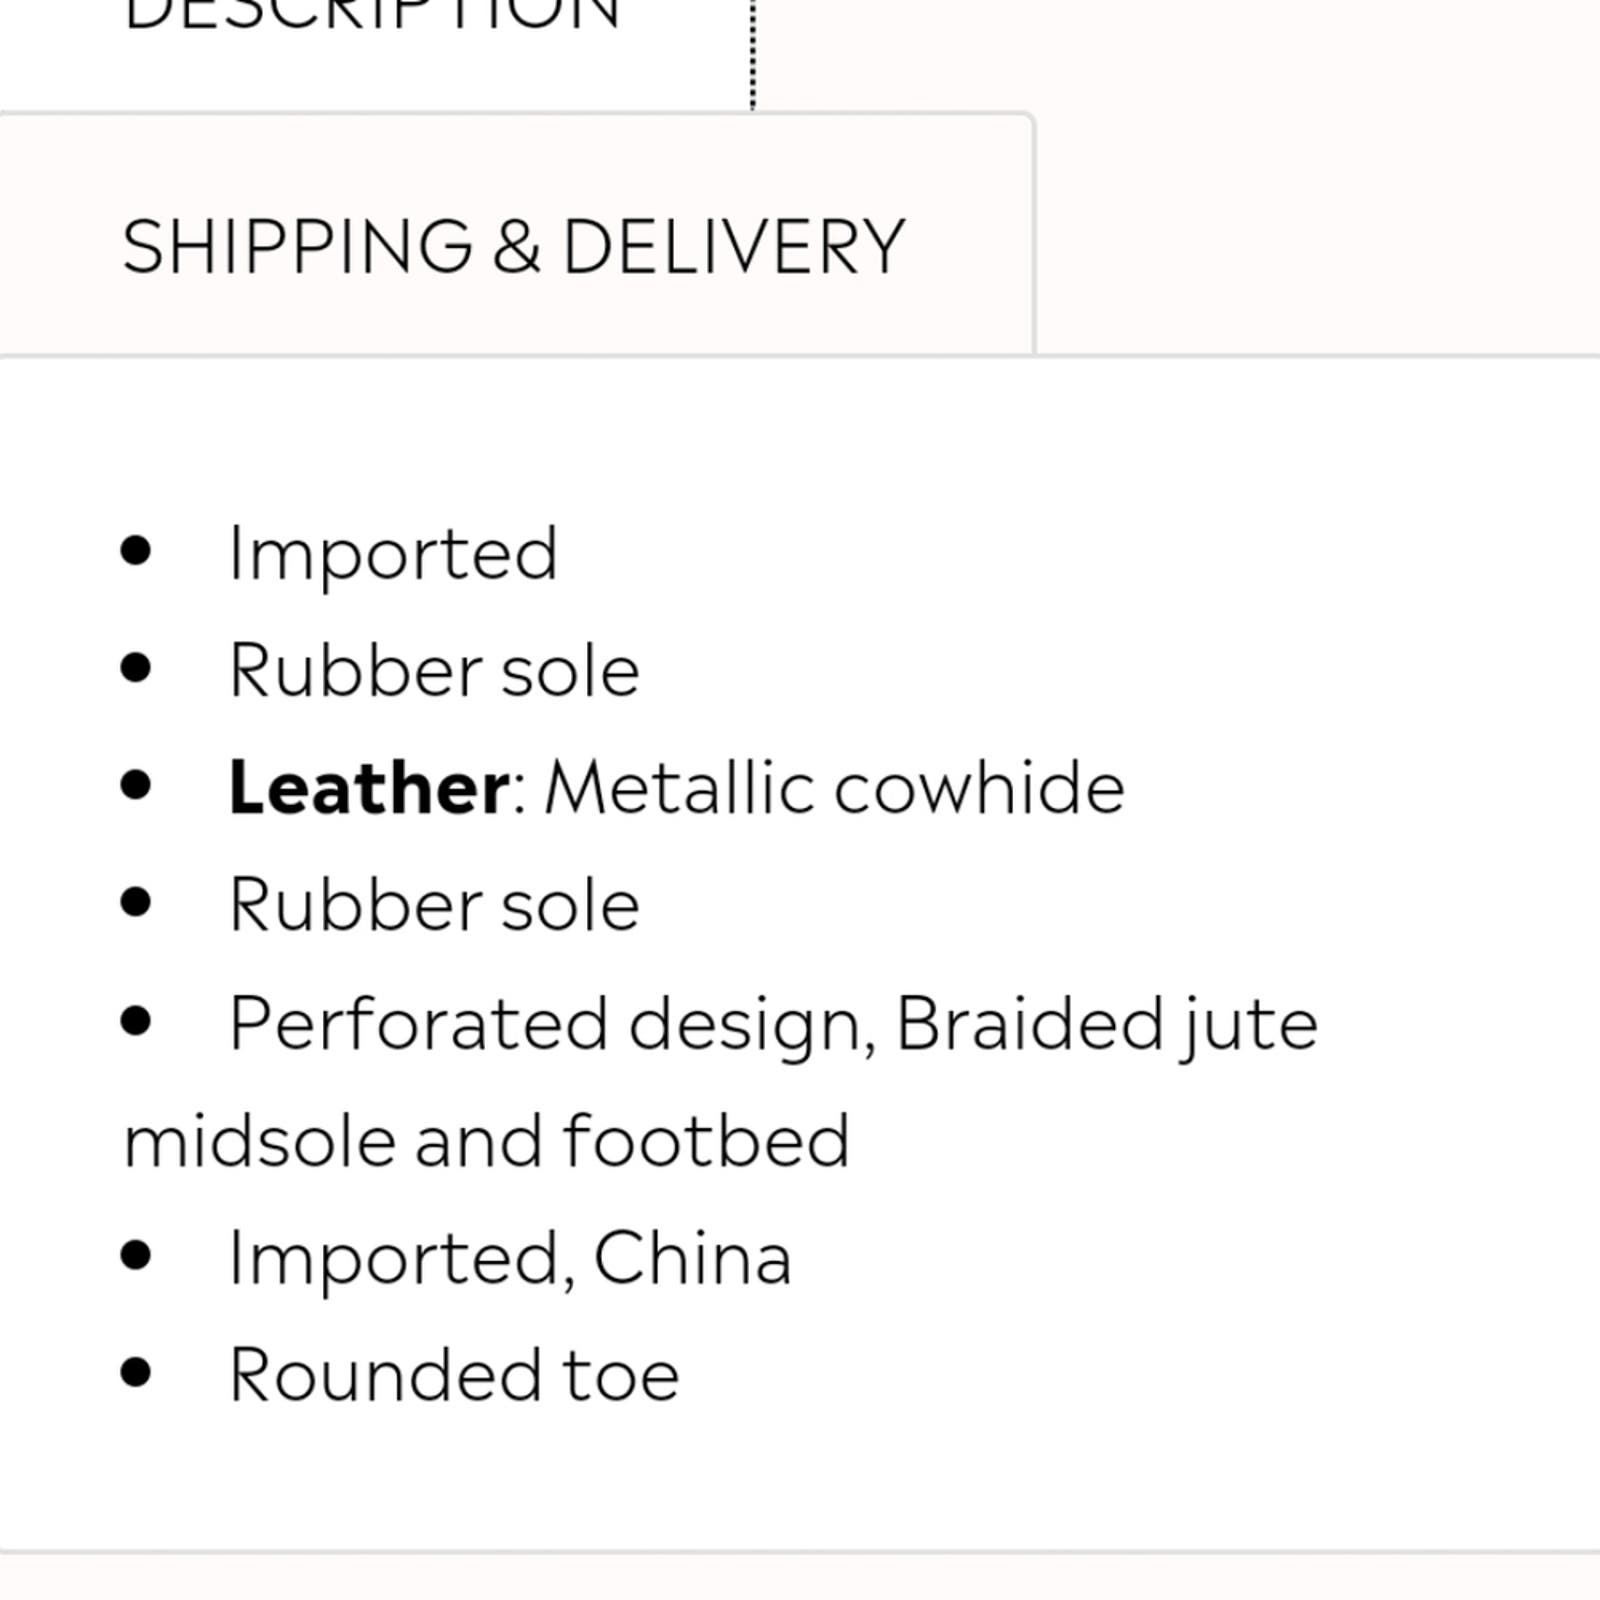Click the ampersand in SHIPPING & DELIVERY
1600x1600 pixels.
[x=517, y=247]
